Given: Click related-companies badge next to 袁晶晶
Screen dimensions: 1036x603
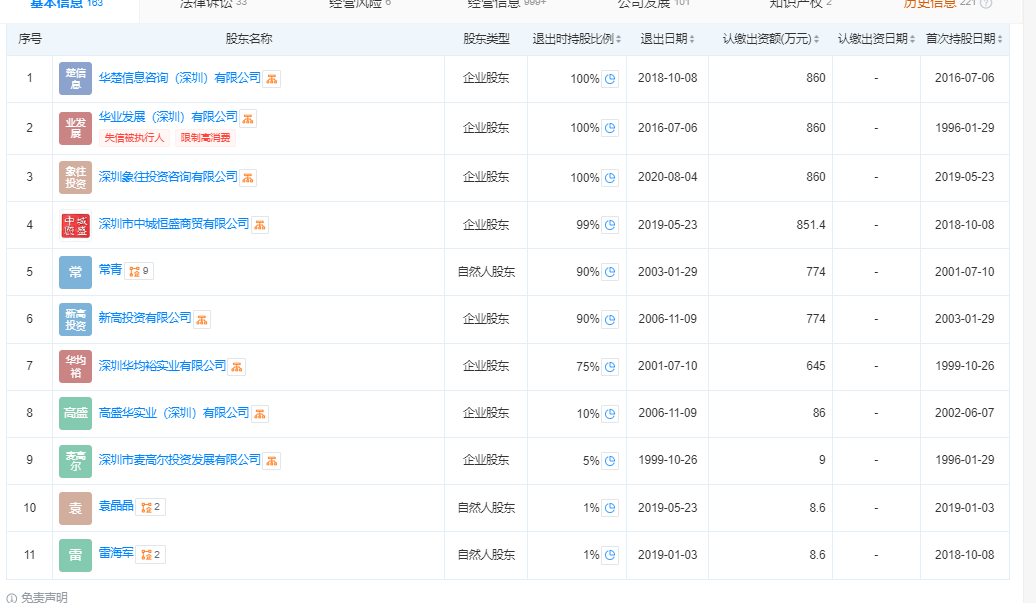Looking at the screenshot, I should 151,507.
